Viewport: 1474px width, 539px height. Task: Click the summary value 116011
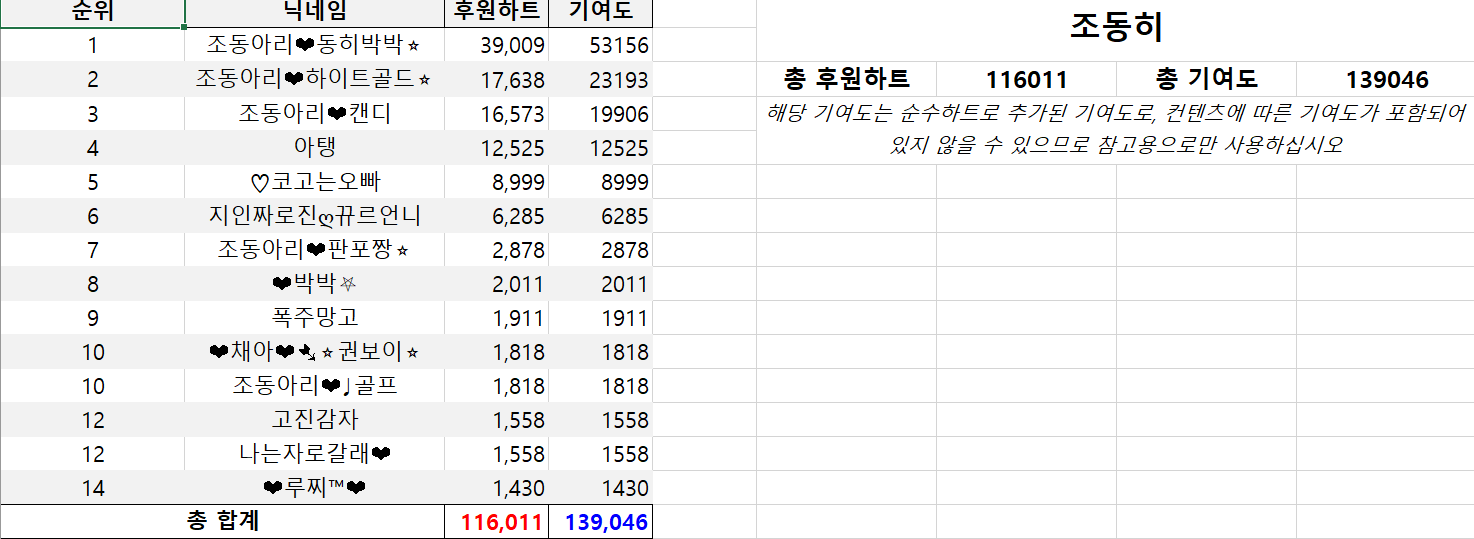pos(1026,79)
